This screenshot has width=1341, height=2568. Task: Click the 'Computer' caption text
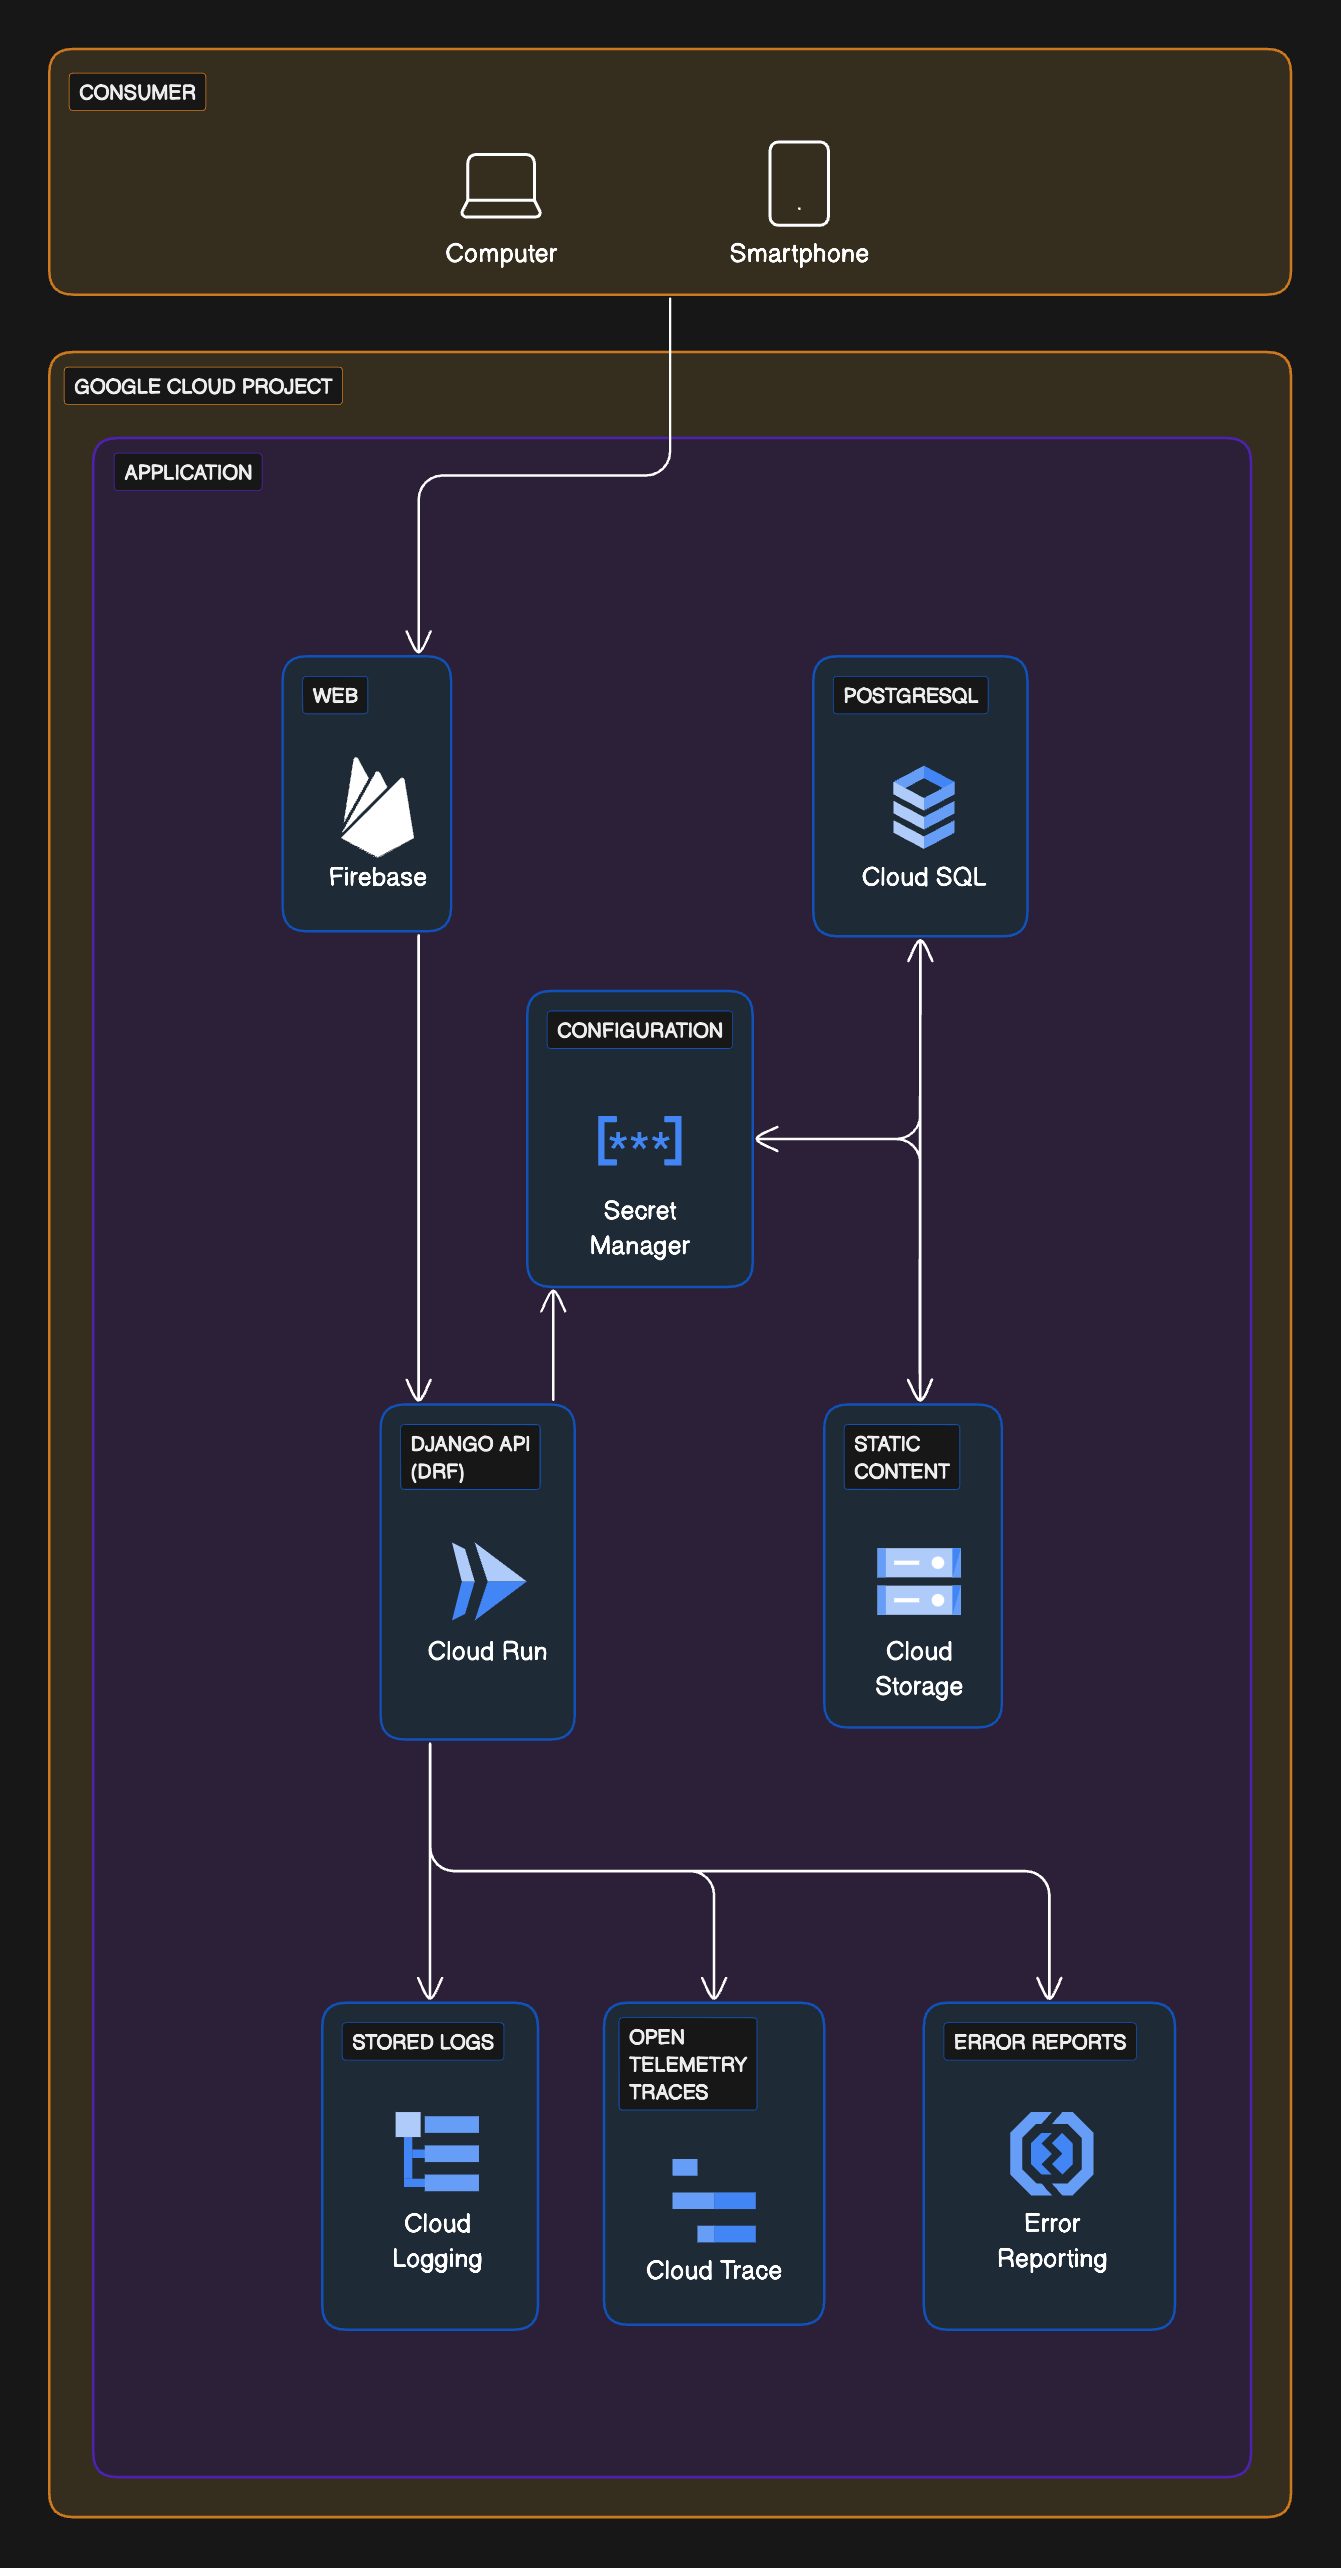501,253
